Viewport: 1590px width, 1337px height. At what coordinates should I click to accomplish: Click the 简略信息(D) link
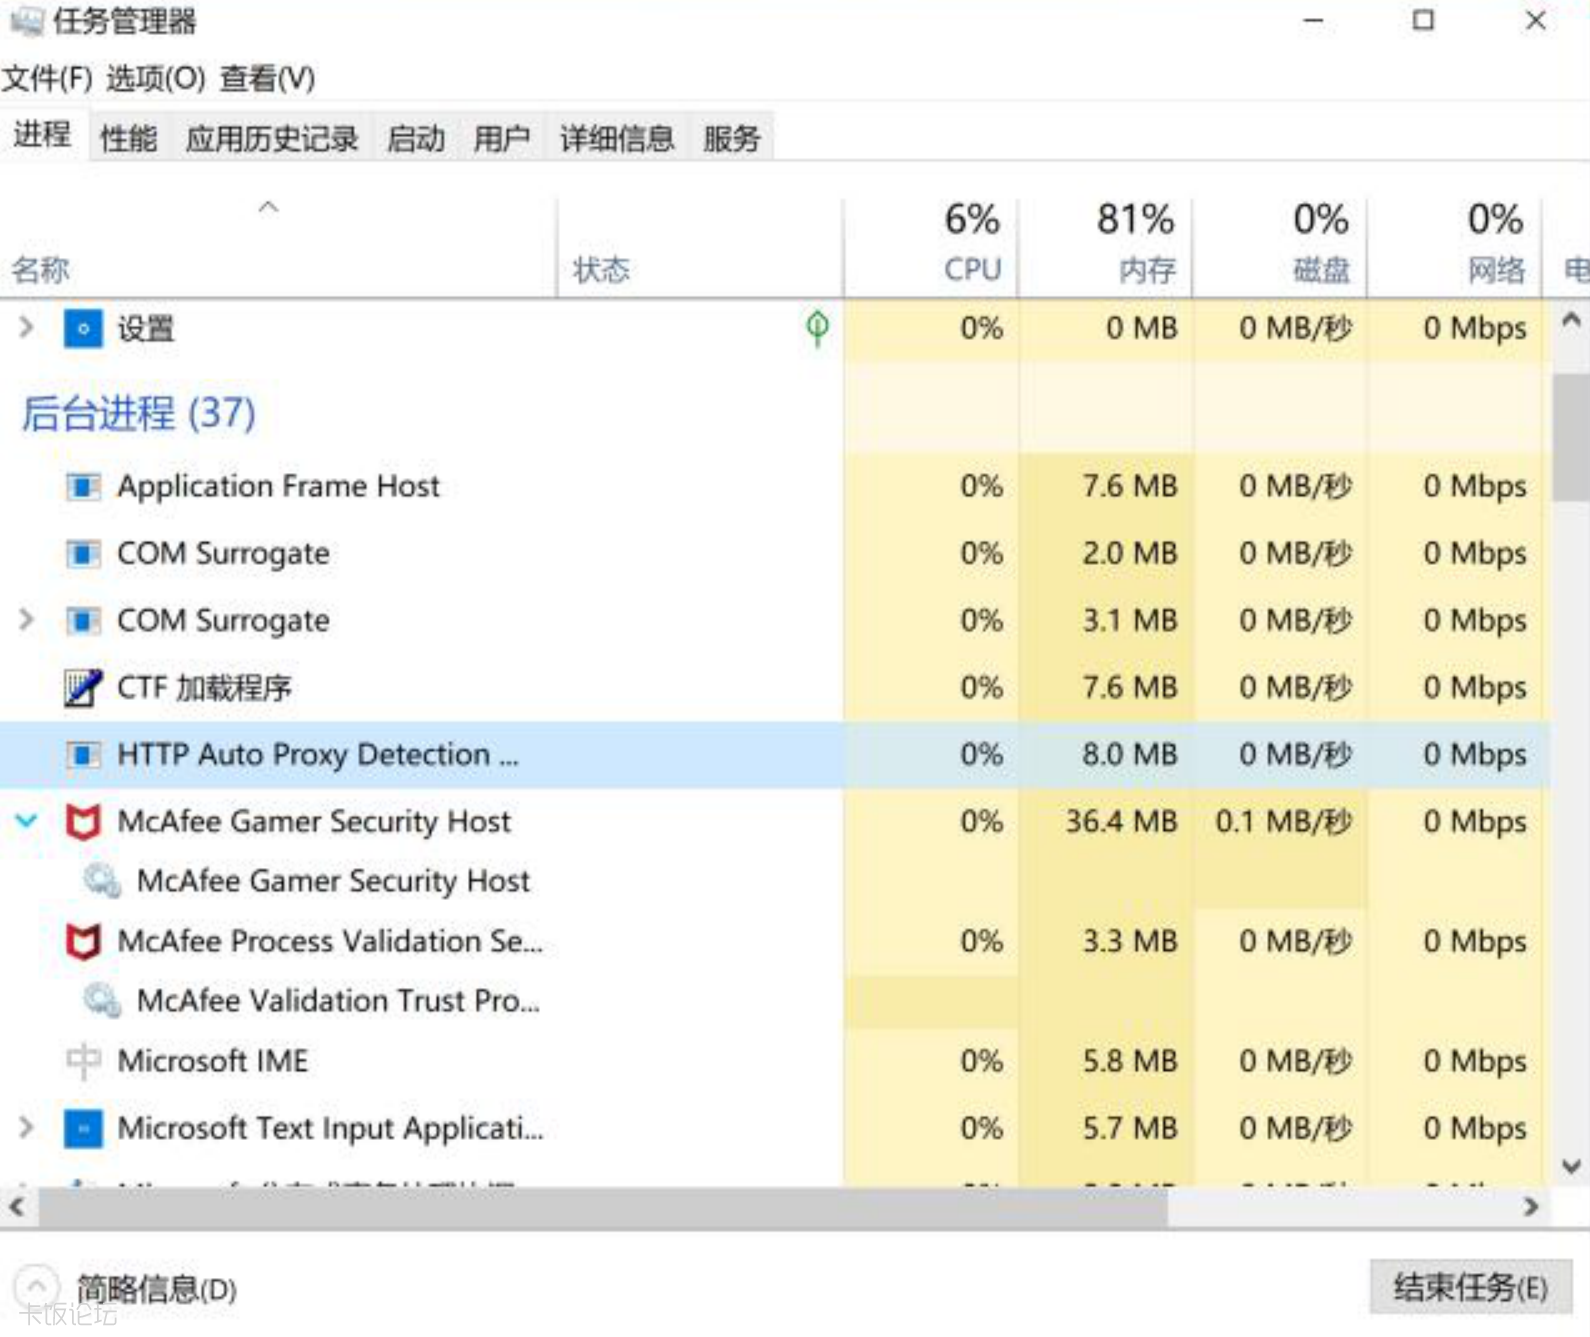point(157,1288)
